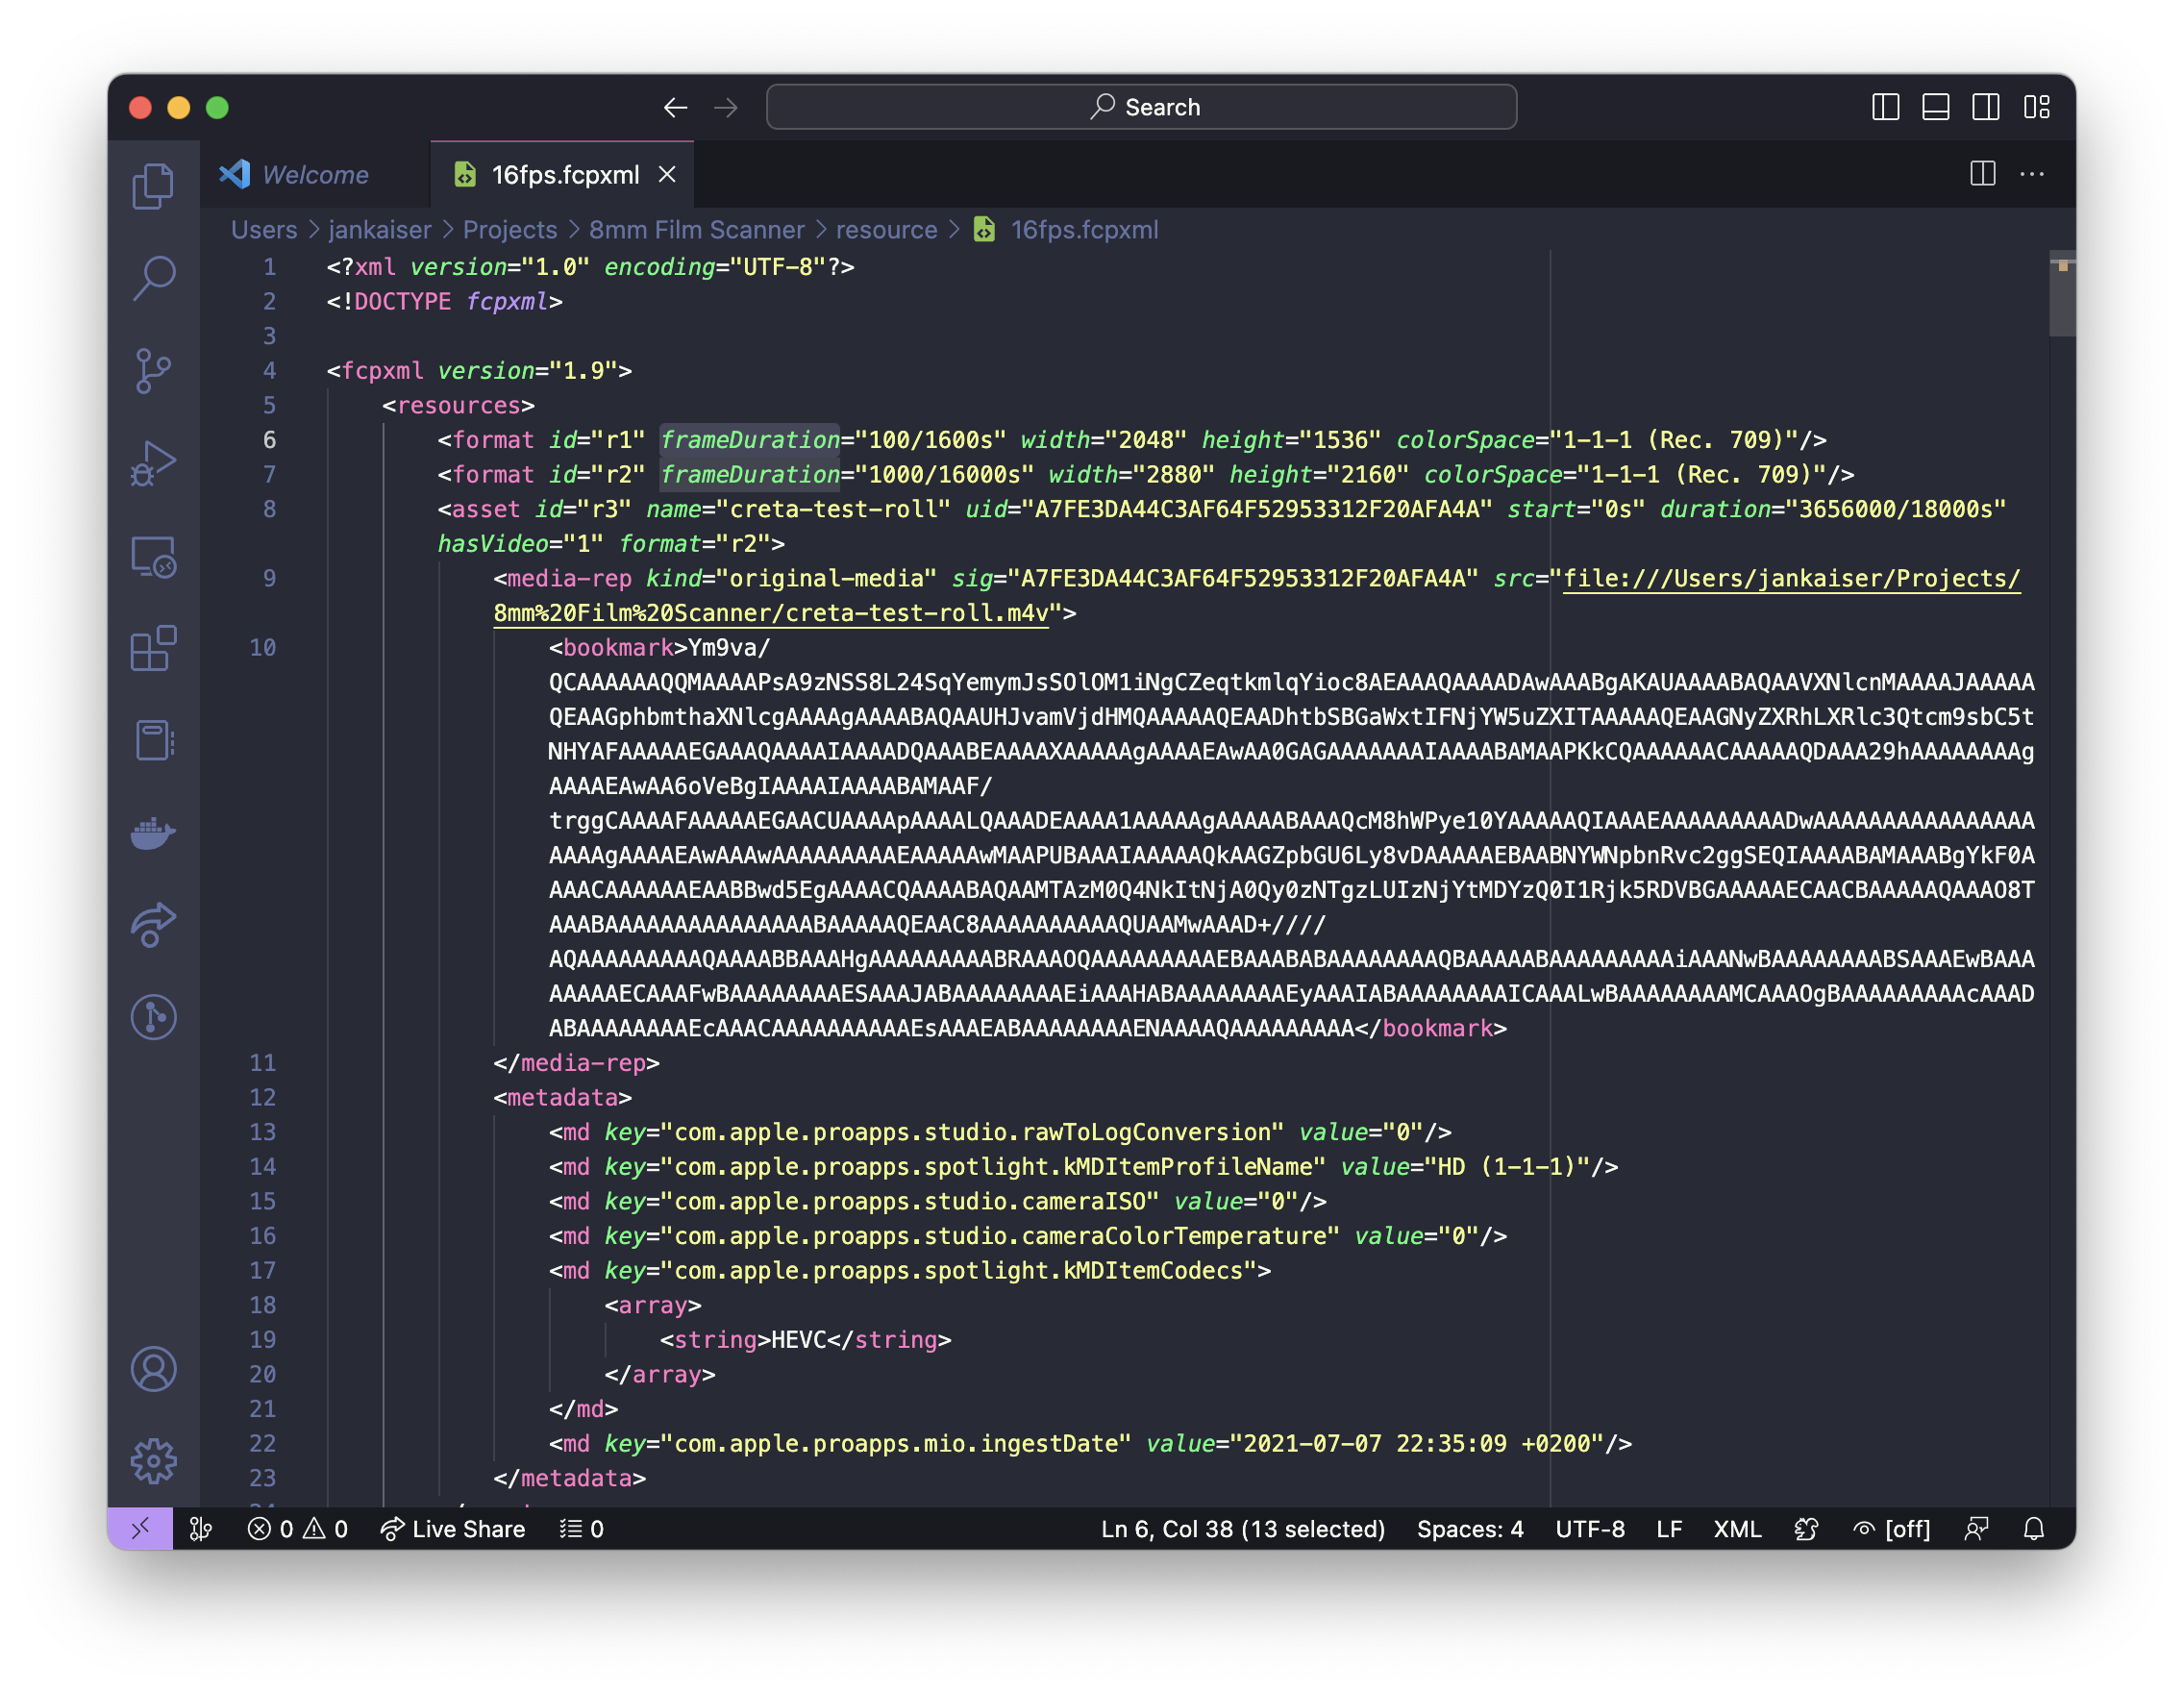Click the Search command center field
Screen dimensions: 2184x1692
point(1142,107)
